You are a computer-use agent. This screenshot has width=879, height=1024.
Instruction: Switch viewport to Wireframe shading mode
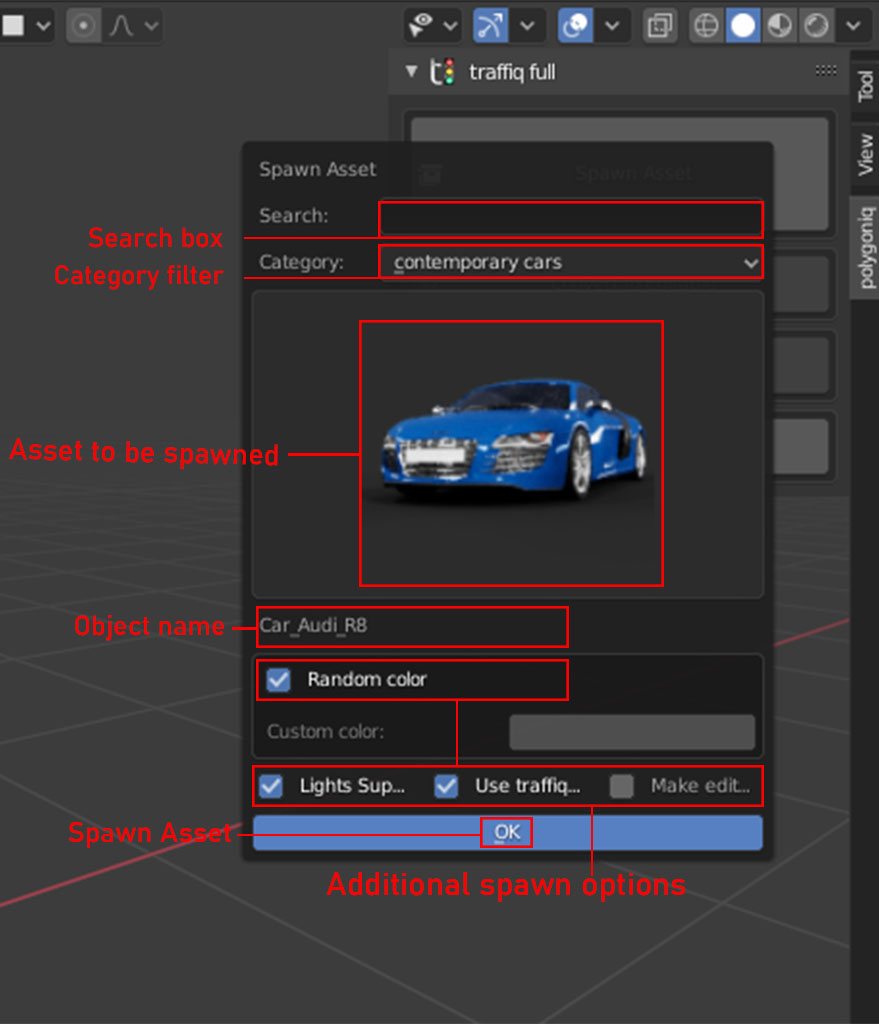pos(705,25)
